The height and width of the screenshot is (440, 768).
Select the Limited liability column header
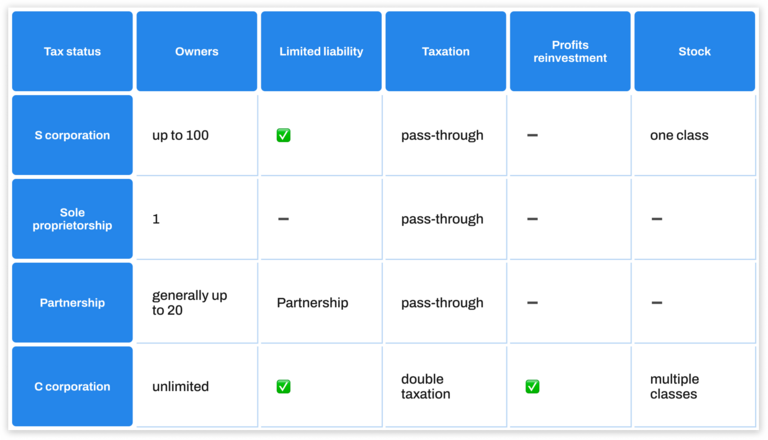click(321, 51)
